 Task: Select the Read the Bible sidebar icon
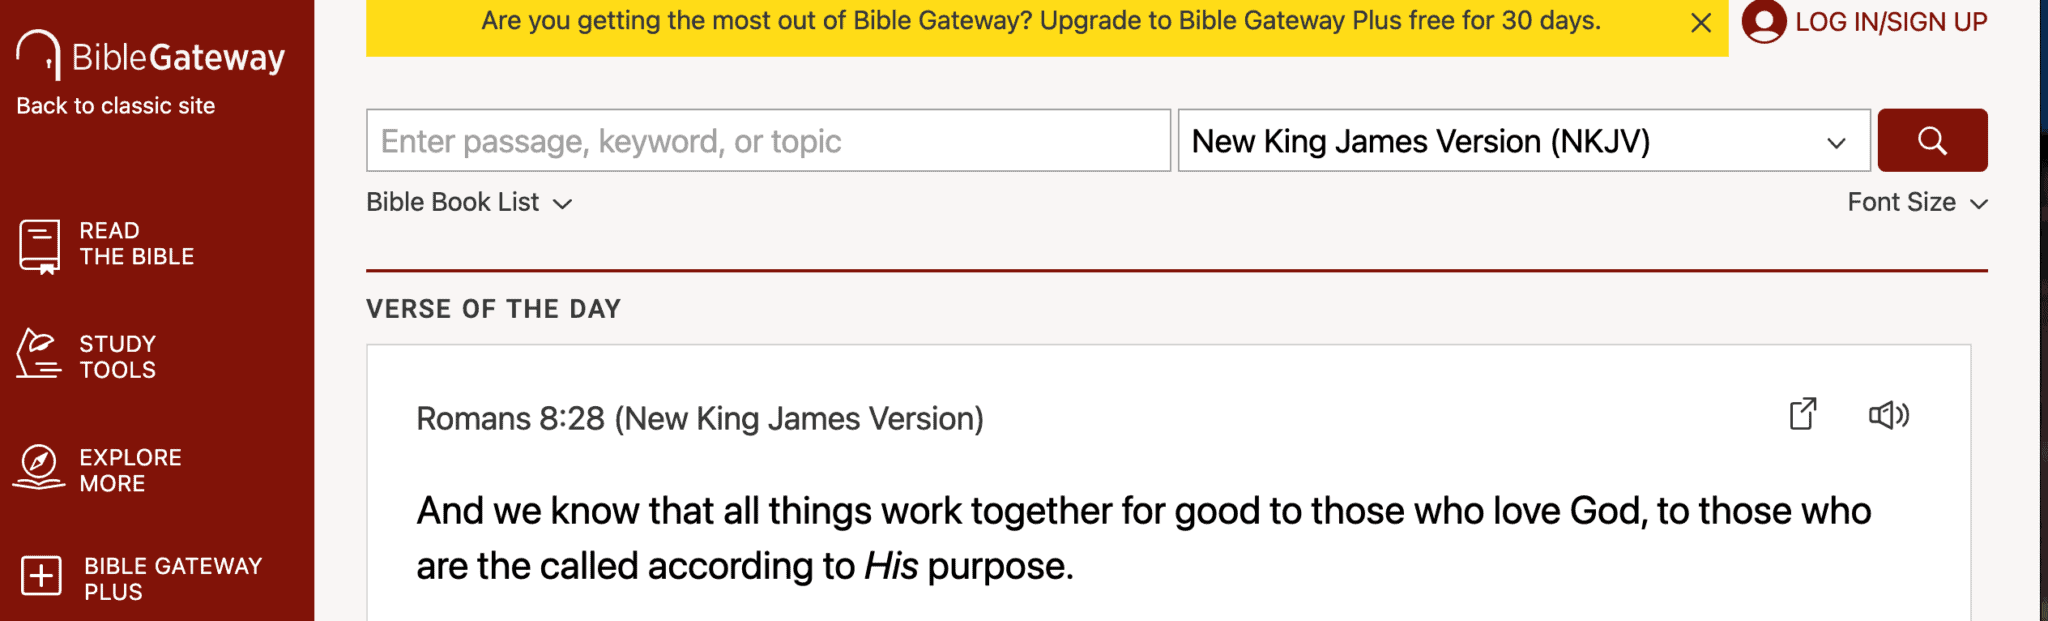click(x=38, y=243)
